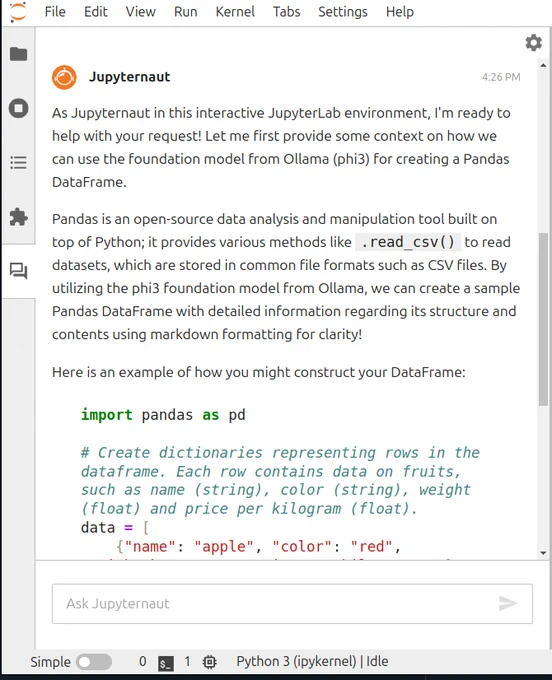552x680 pixels.
Task: Open the Settings menu
Action: (343, 12)
